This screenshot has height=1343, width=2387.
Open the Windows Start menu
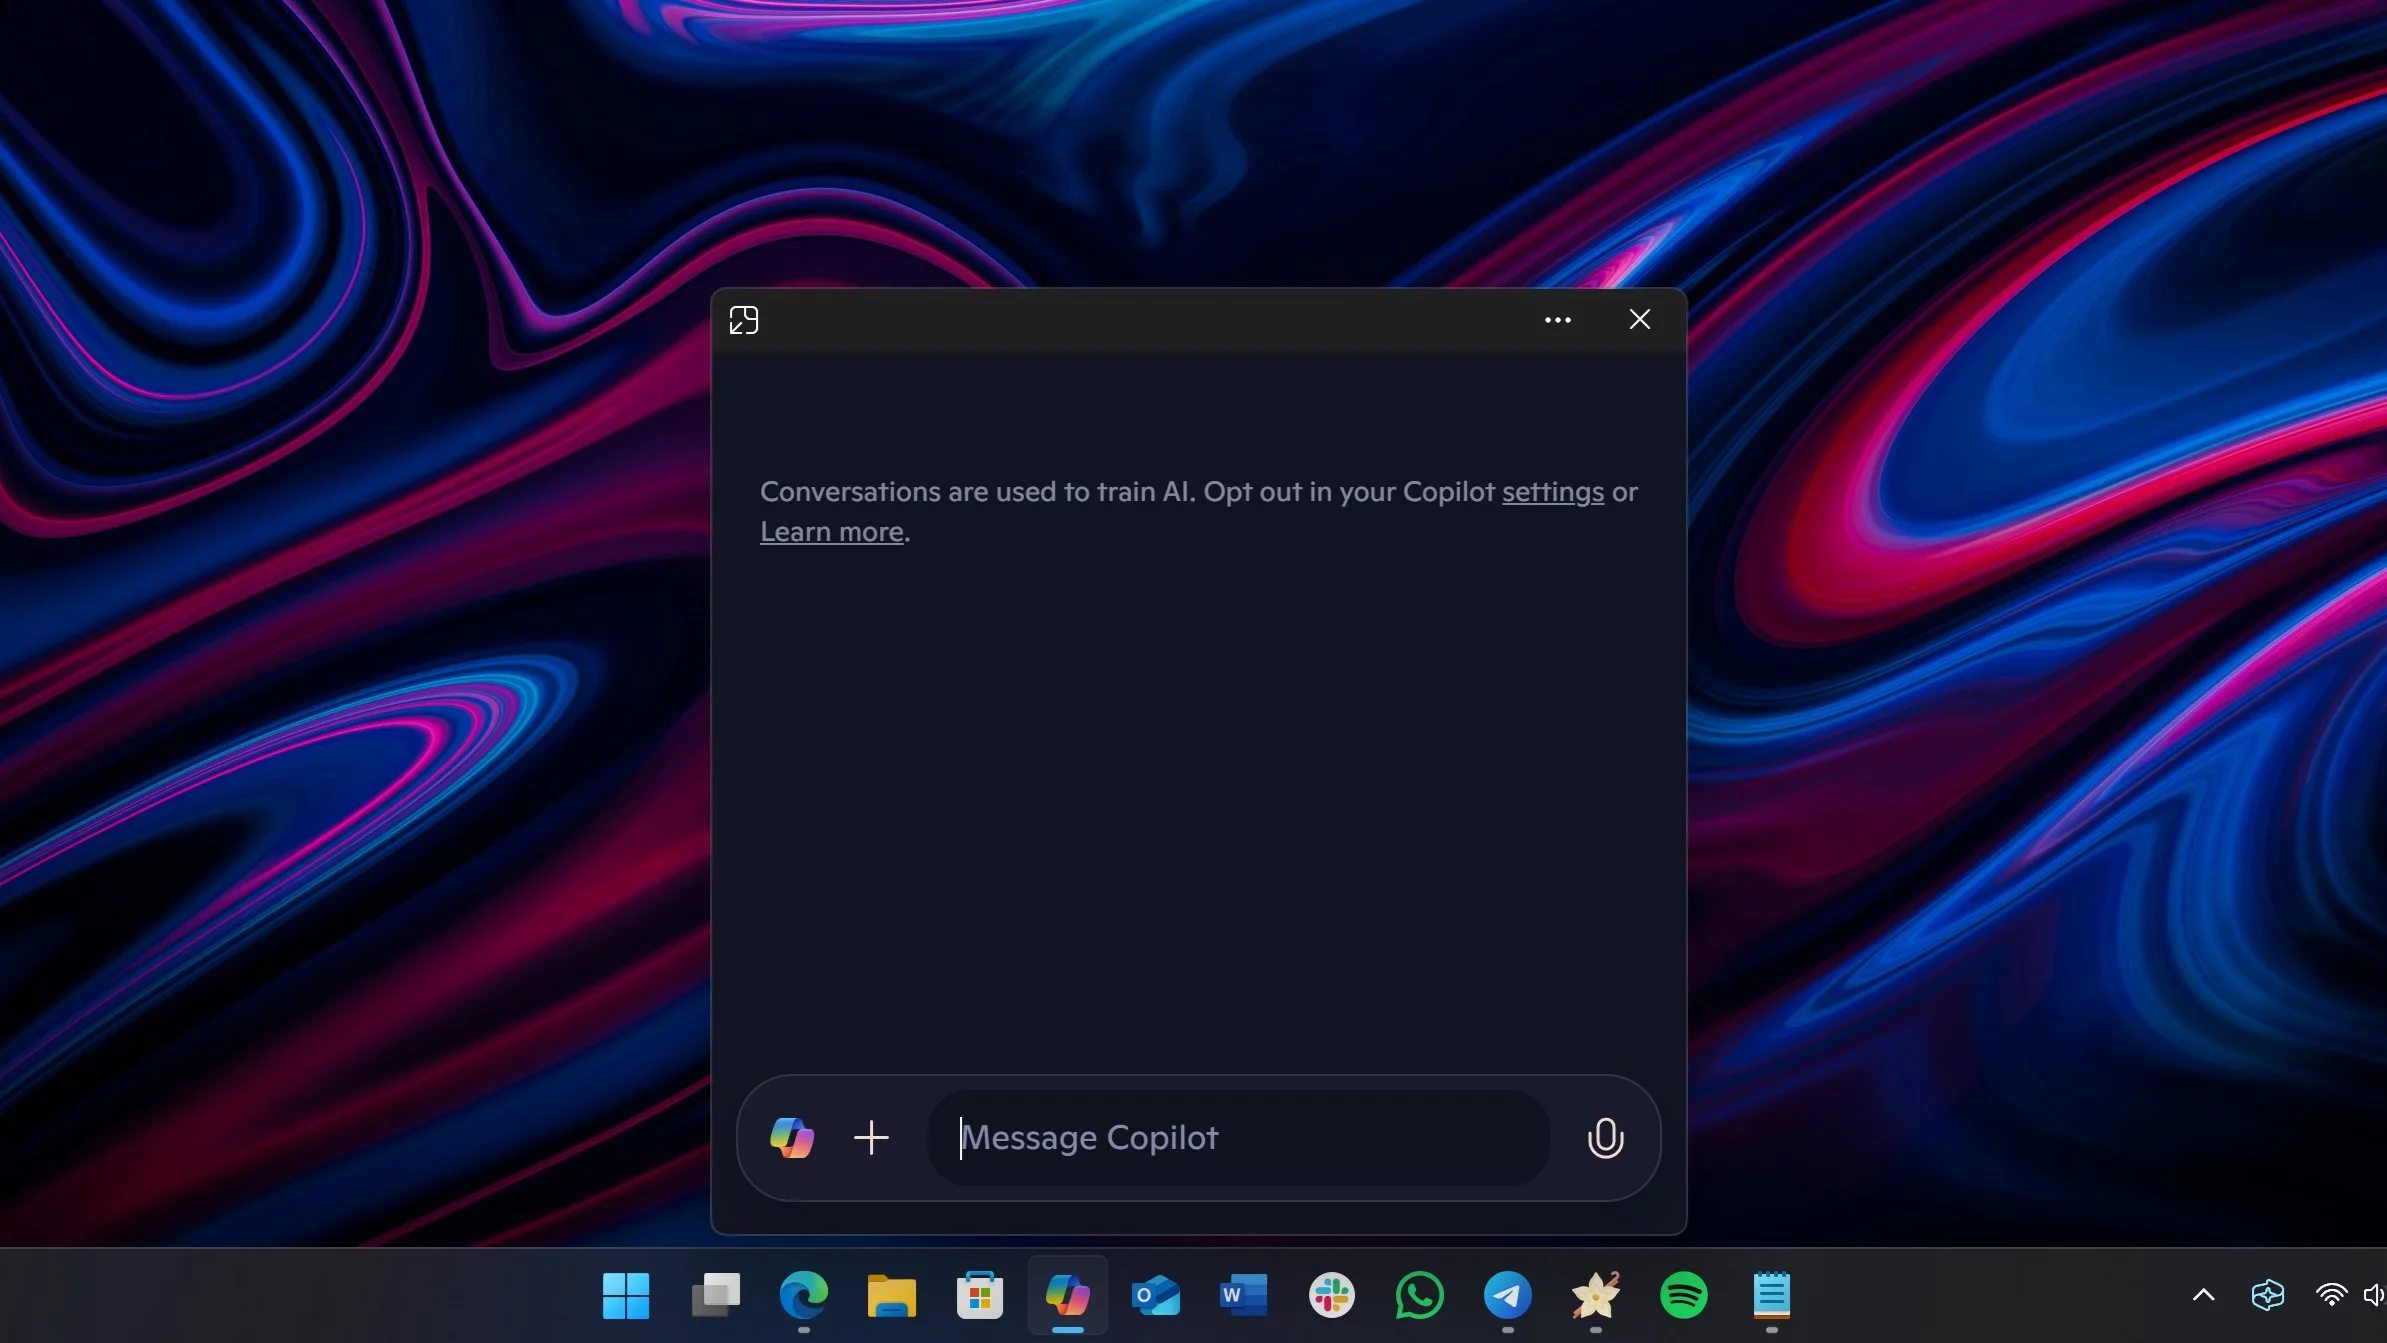(x=626, y=1296)
